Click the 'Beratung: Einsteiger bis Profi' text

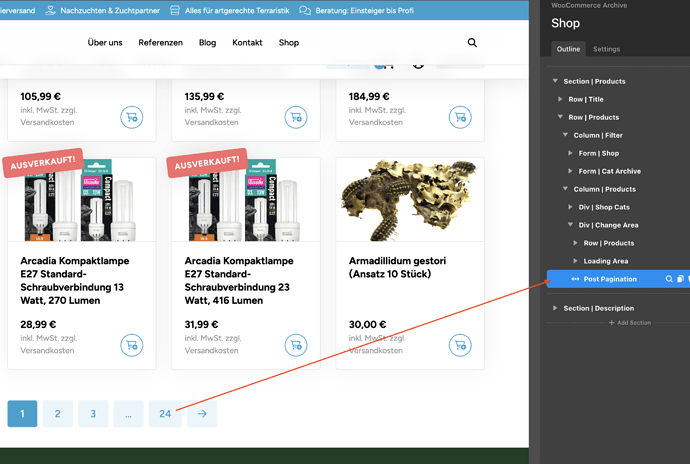pyautogui.click(x=364, y=11)
